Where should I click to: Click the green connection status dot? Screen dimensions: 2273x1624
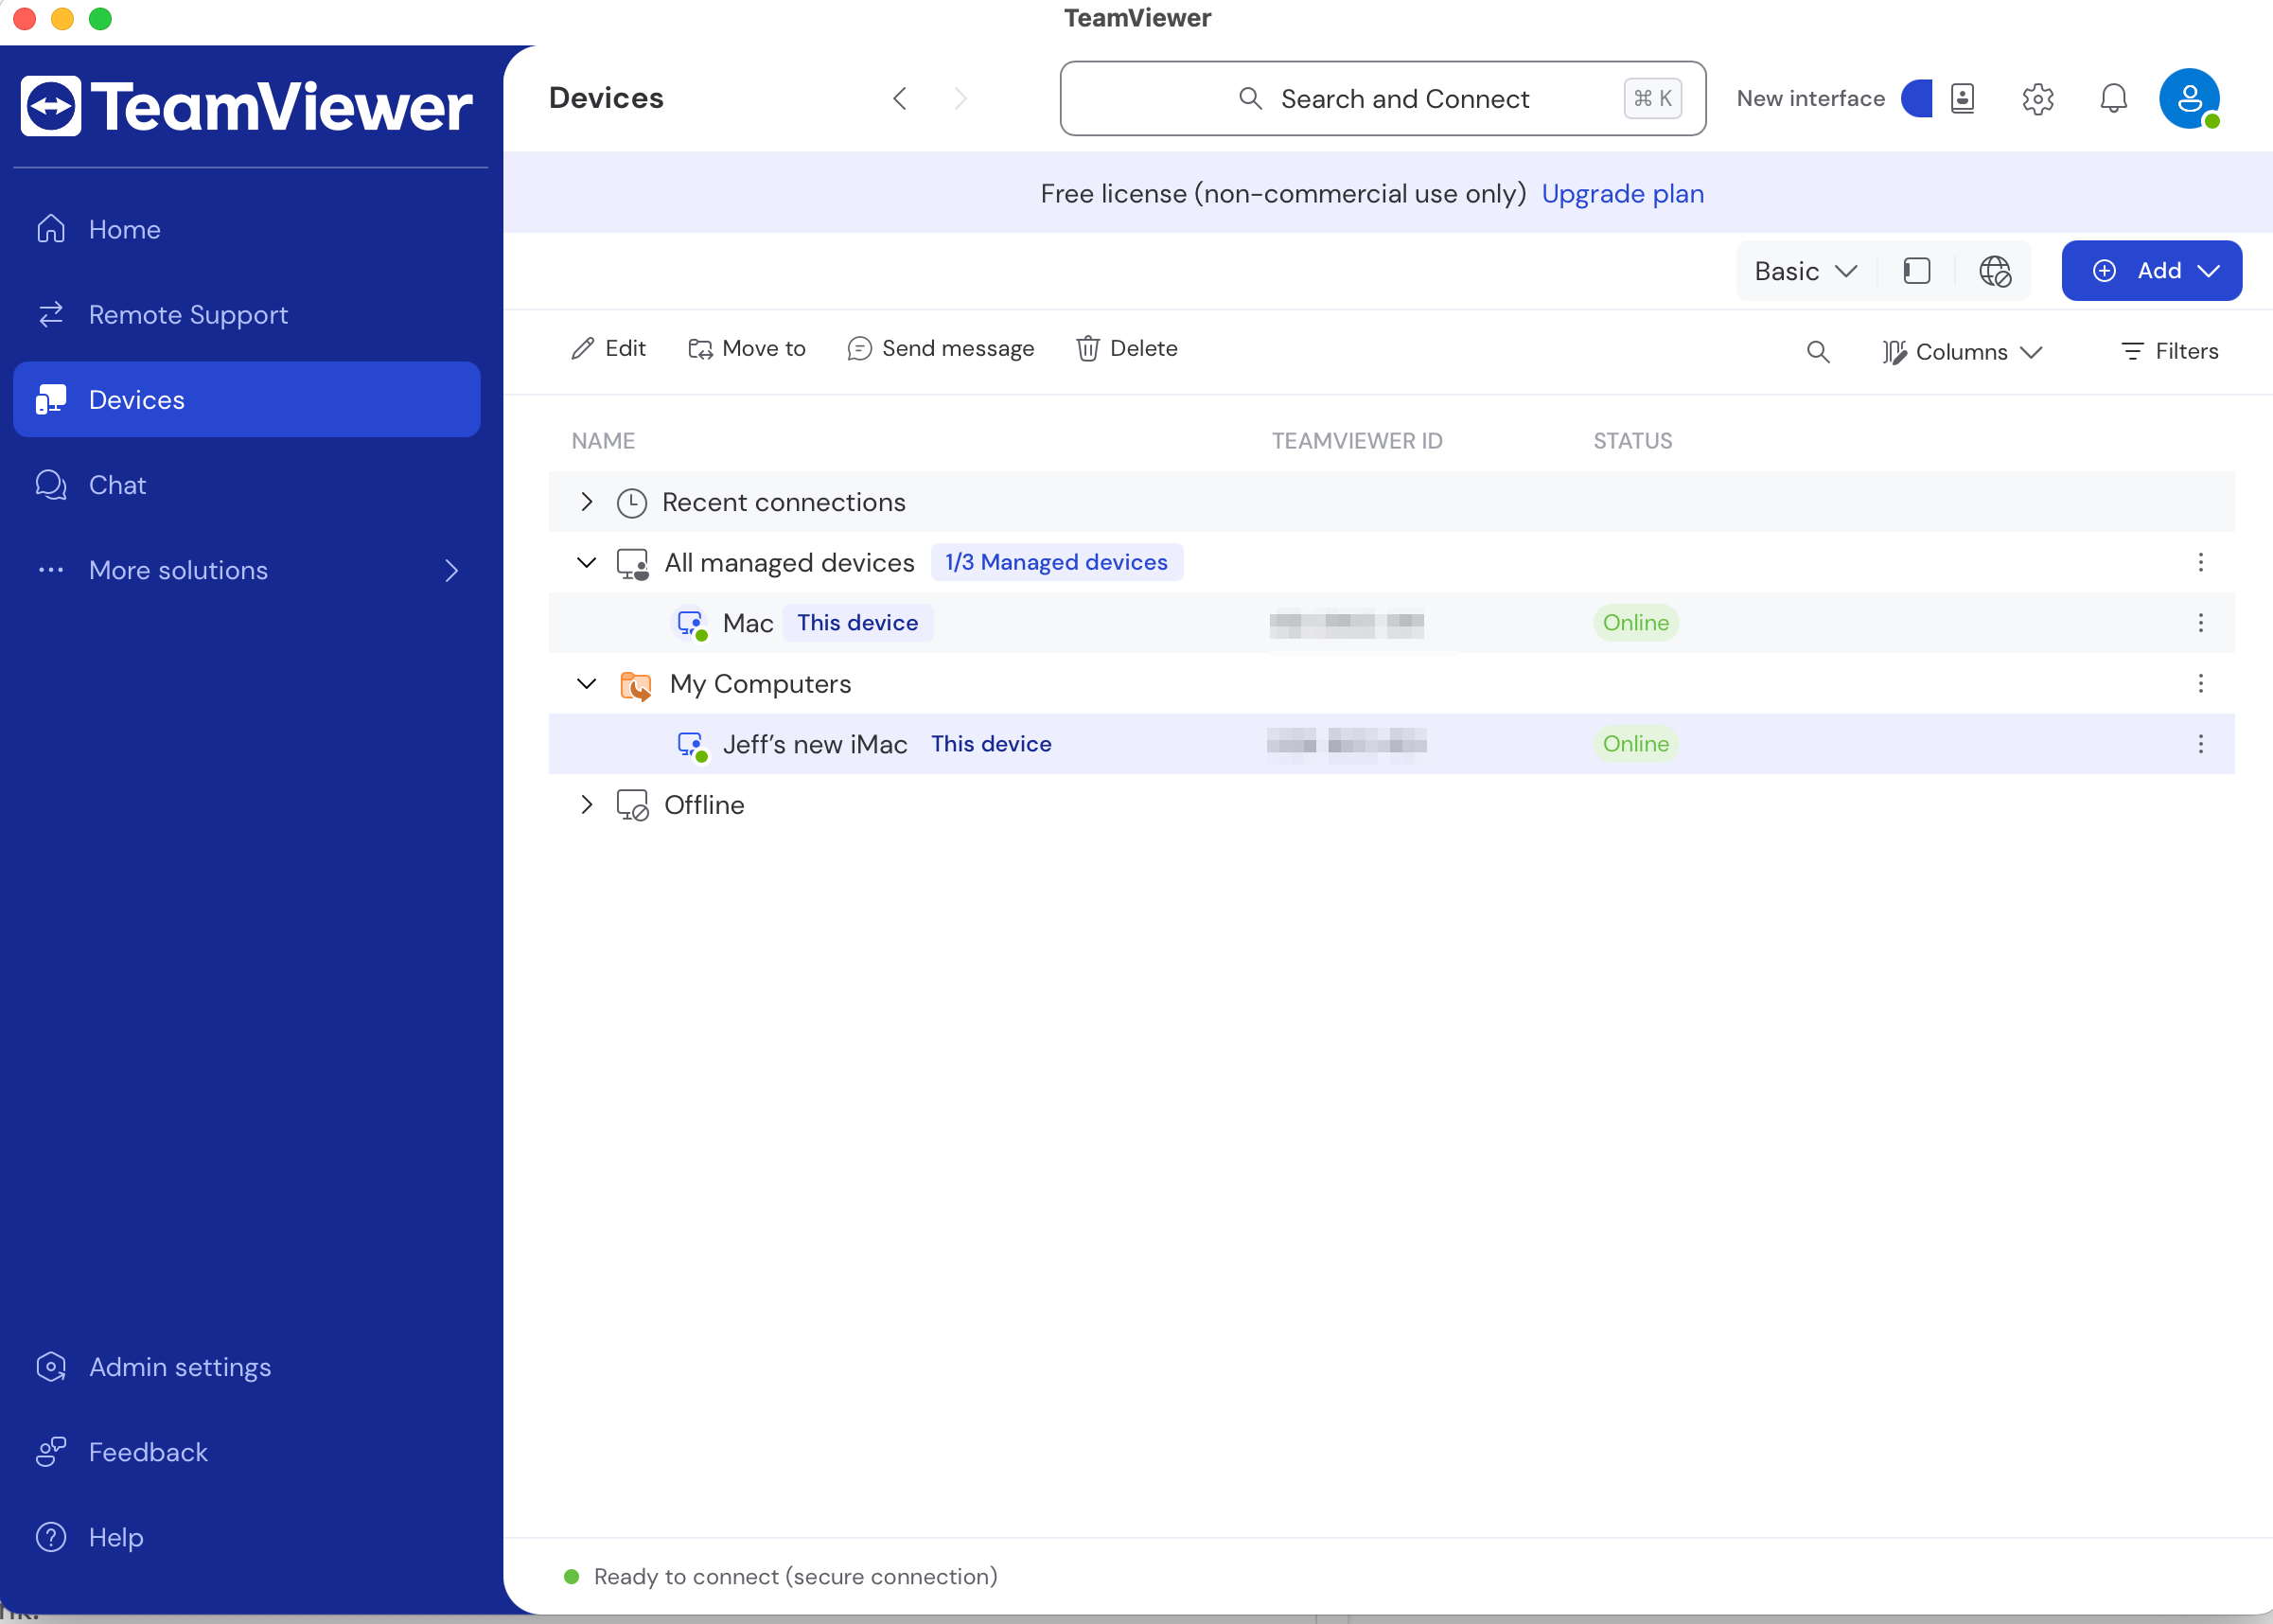(571, 1577)
